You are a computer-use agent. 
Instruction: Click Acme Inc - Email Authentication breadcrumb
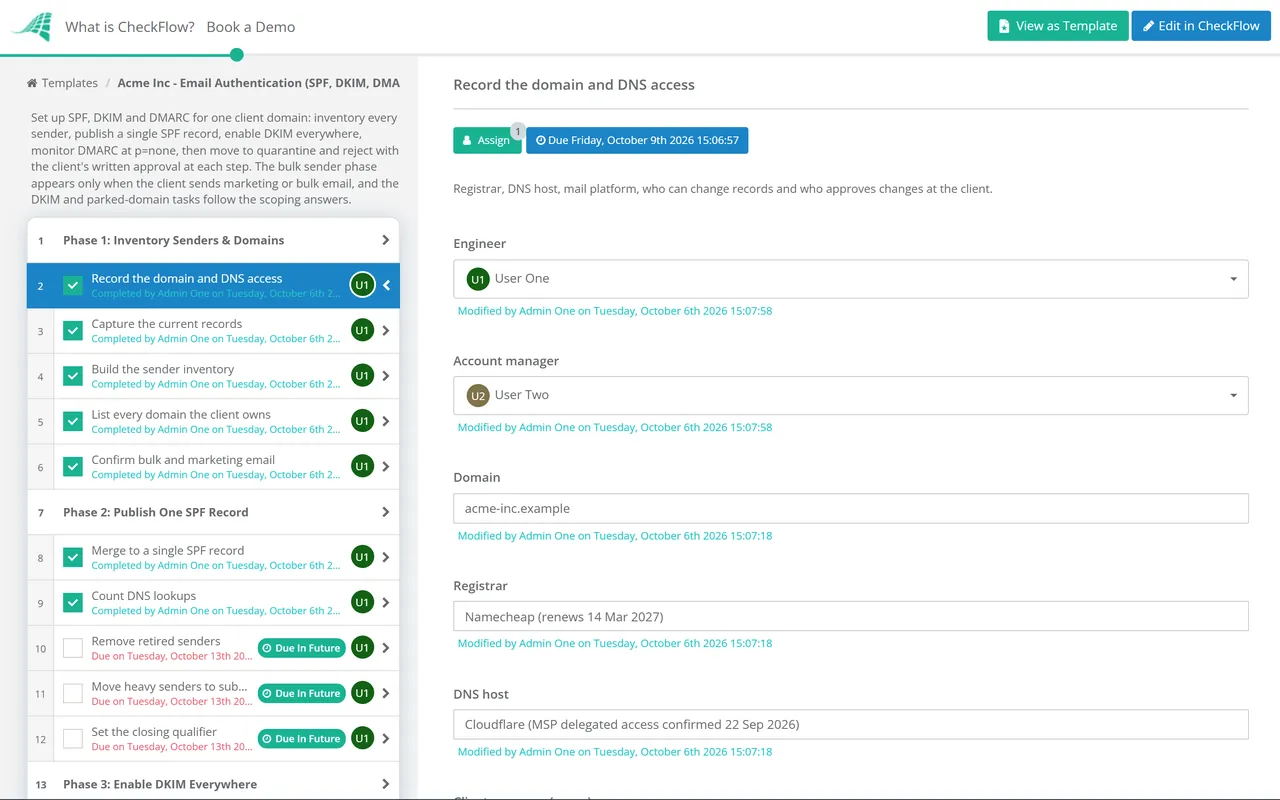[x=258, y=83]
